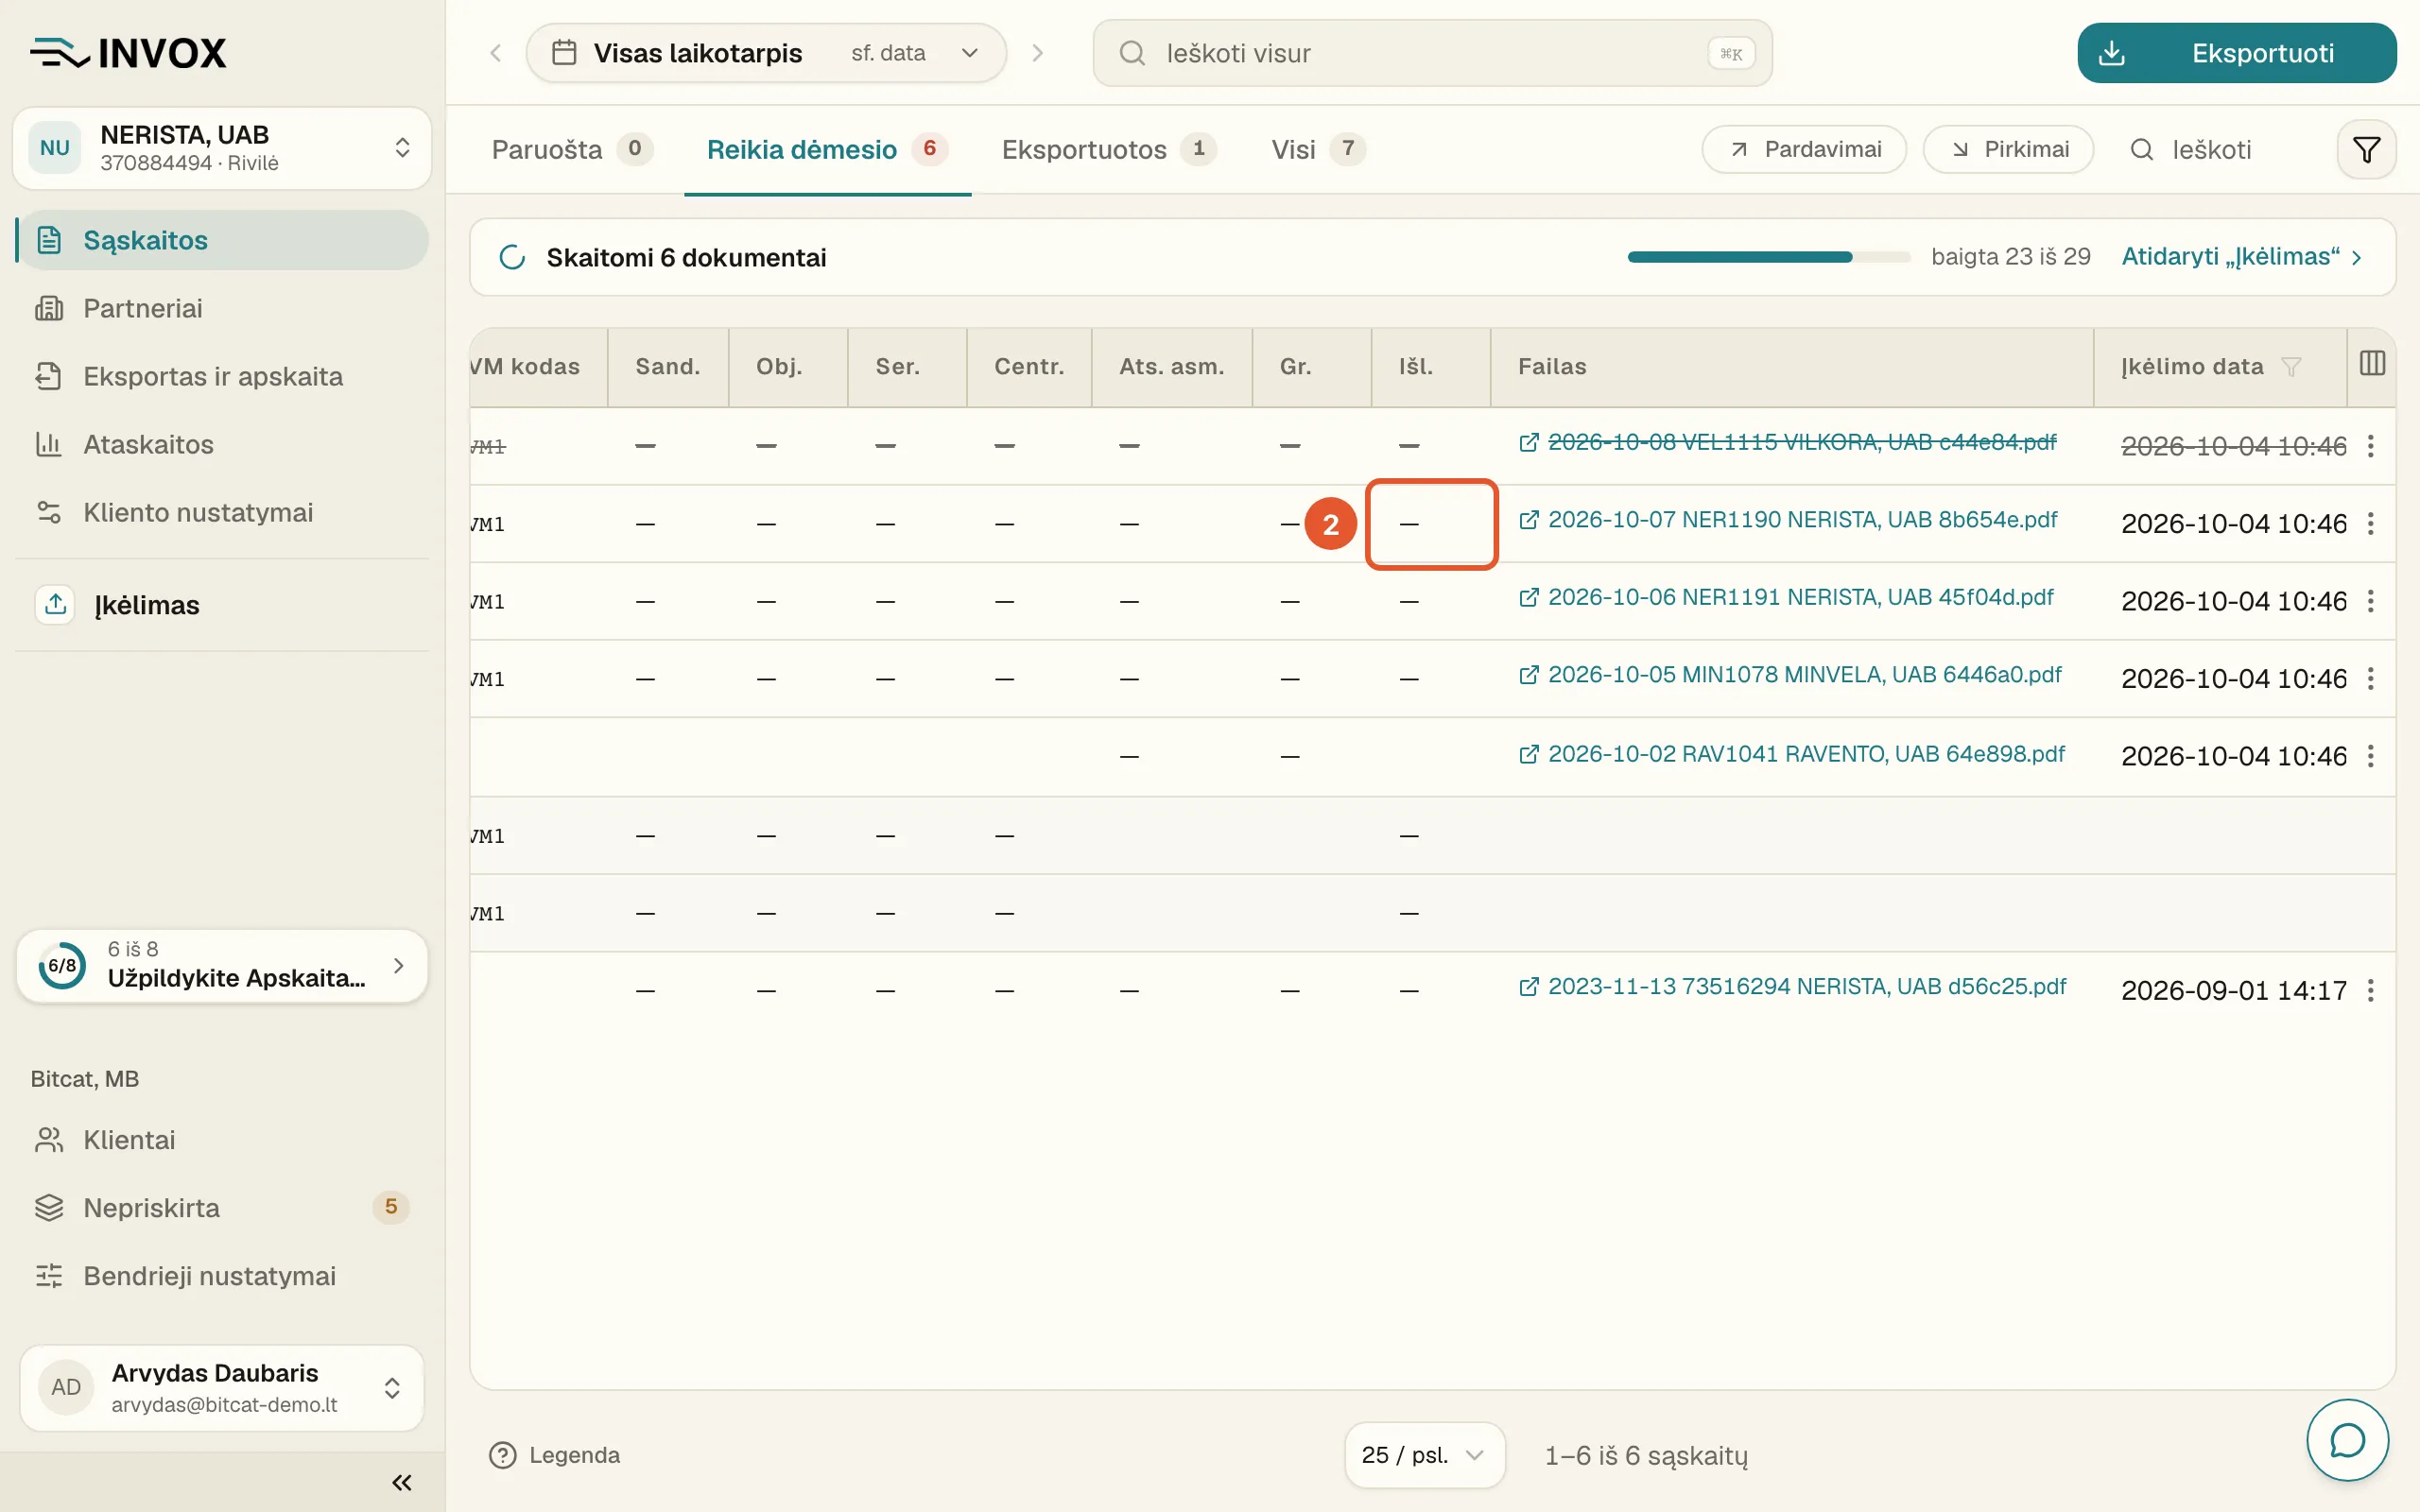
Task: Click the Eksportuoti button
Action: click(x=2236, y=53)
